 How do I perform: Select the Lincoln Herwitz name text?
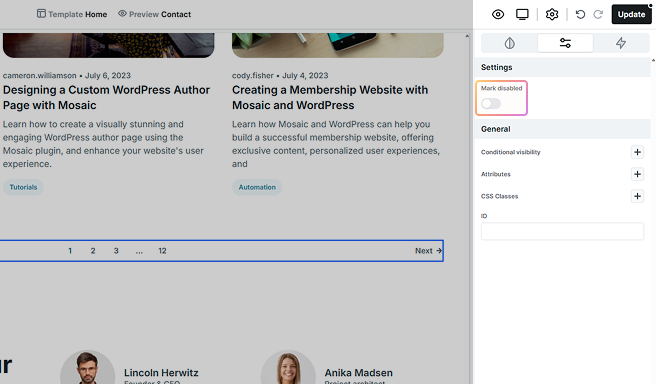coord(161,373)
